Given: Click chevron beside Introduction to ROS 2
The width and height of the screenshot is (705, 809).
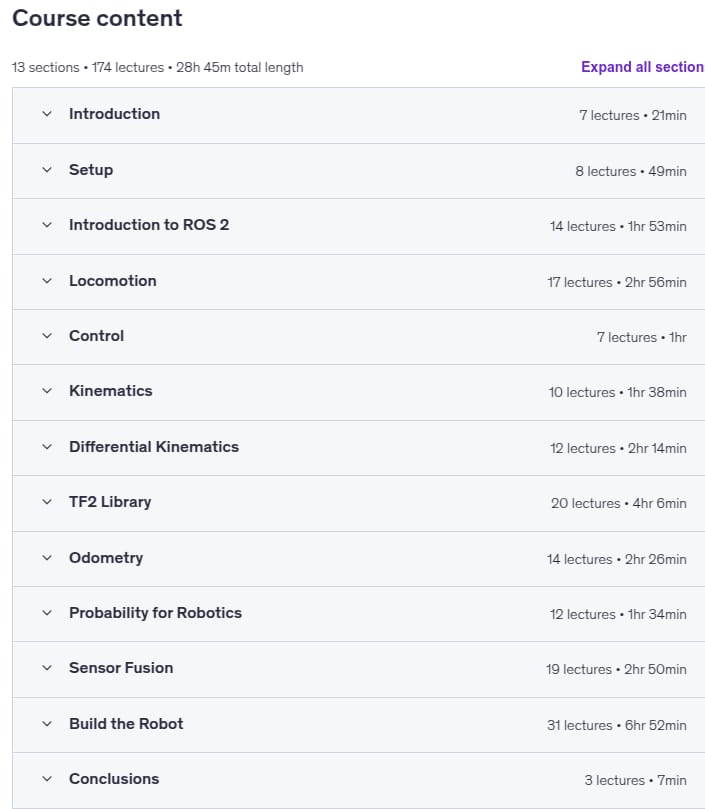Looking at the screenshot, I should point(47,225).
